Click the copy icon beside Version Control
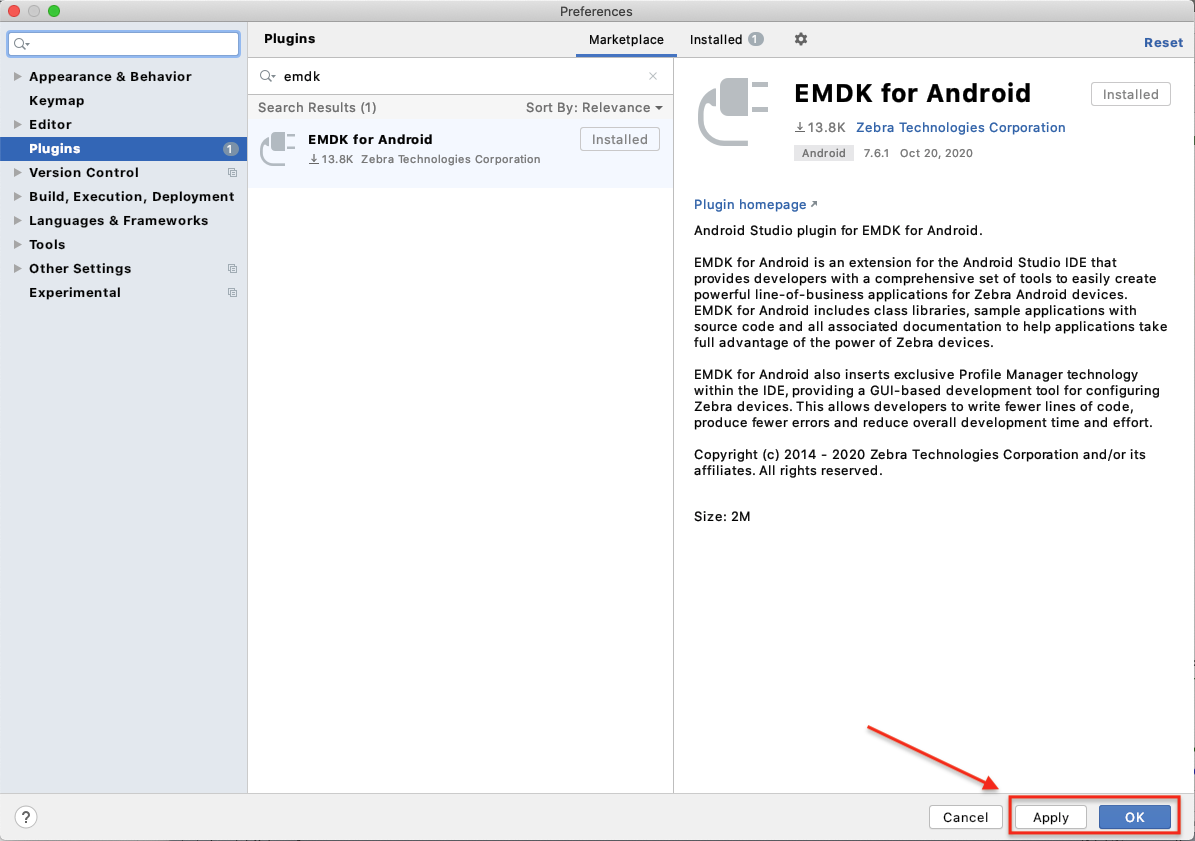 coord(232,173)
